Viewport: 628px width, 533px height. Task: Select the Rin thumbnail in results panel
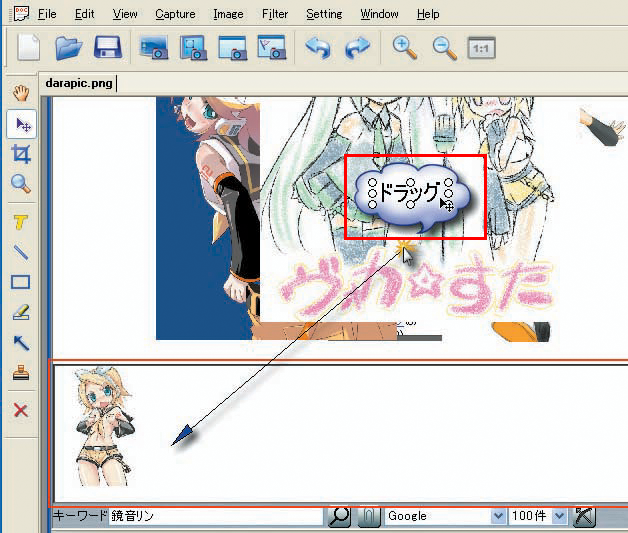click(104, 427)
